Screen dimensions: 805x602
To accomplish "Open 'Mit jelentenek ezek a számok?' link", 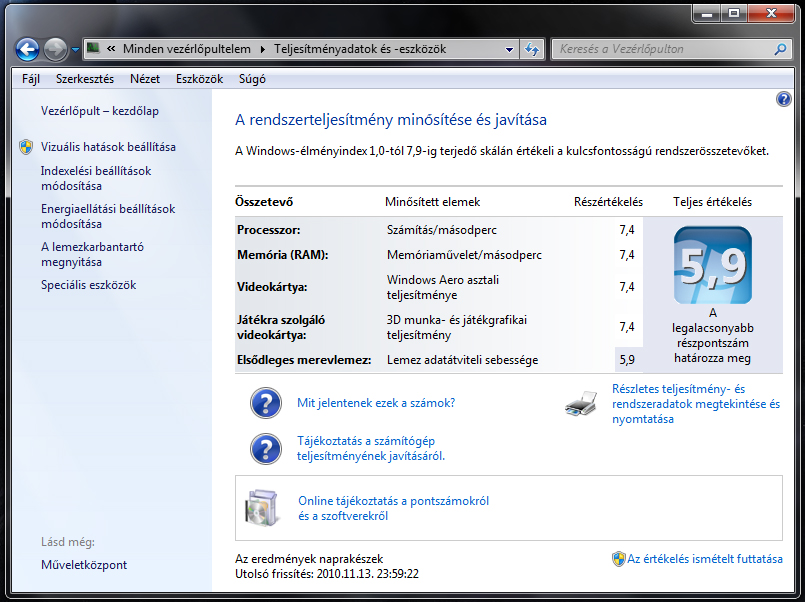I will click(376, 403).
